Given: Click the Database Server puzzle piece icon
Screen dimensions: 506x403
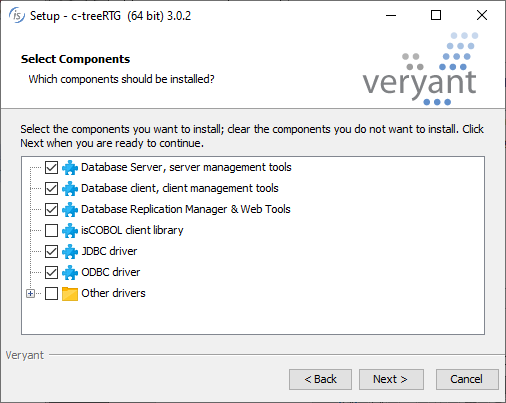Looking at the screenshot, I should pyautogui.click(x=70, y=167).
